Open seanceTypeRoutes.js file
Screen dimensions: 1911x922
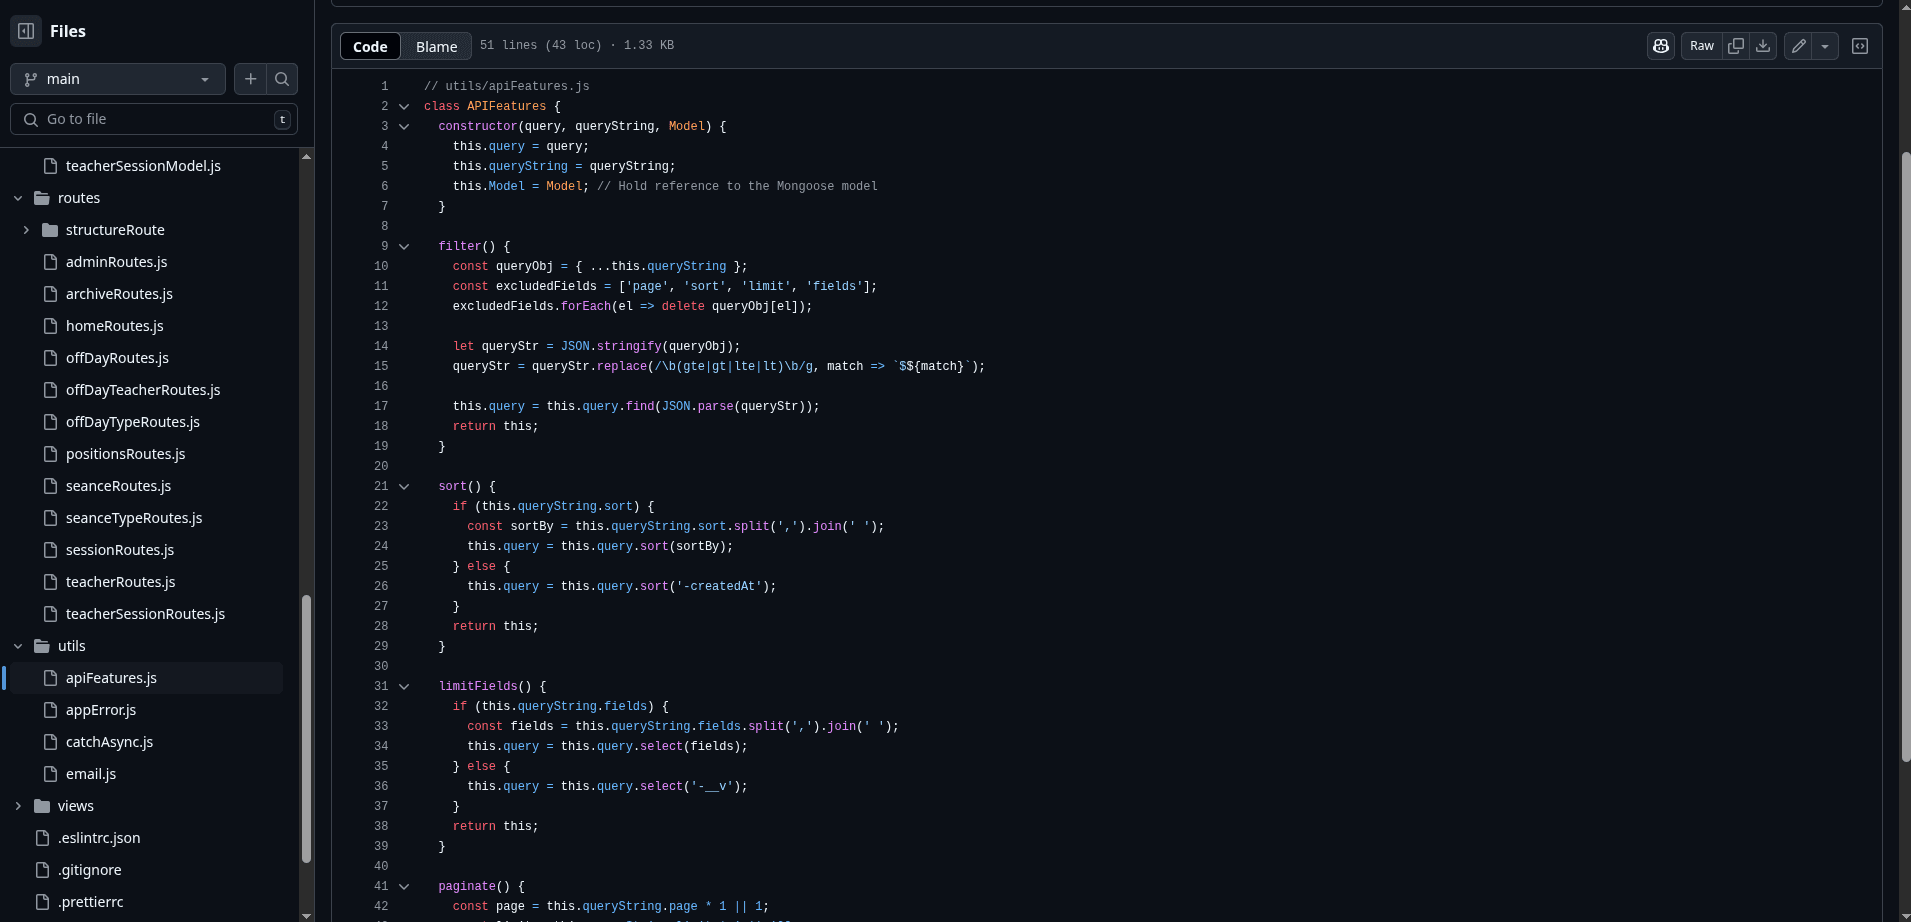tap(134, 518)
